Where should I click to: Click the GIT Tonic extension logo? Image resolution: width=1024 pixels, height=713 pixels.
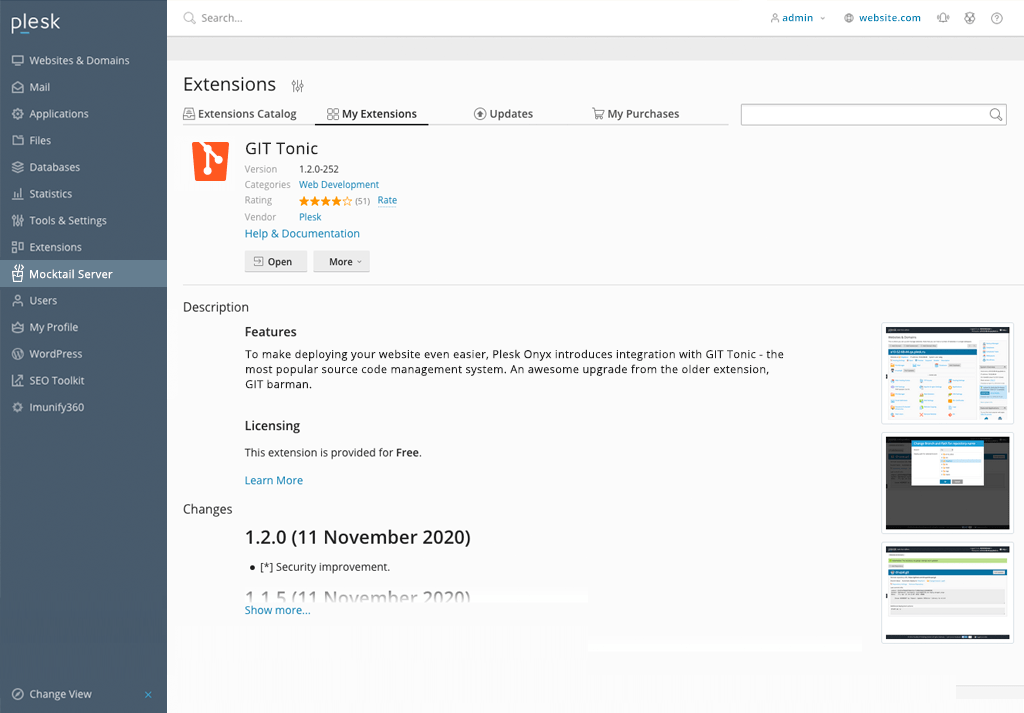pos(210,161)
